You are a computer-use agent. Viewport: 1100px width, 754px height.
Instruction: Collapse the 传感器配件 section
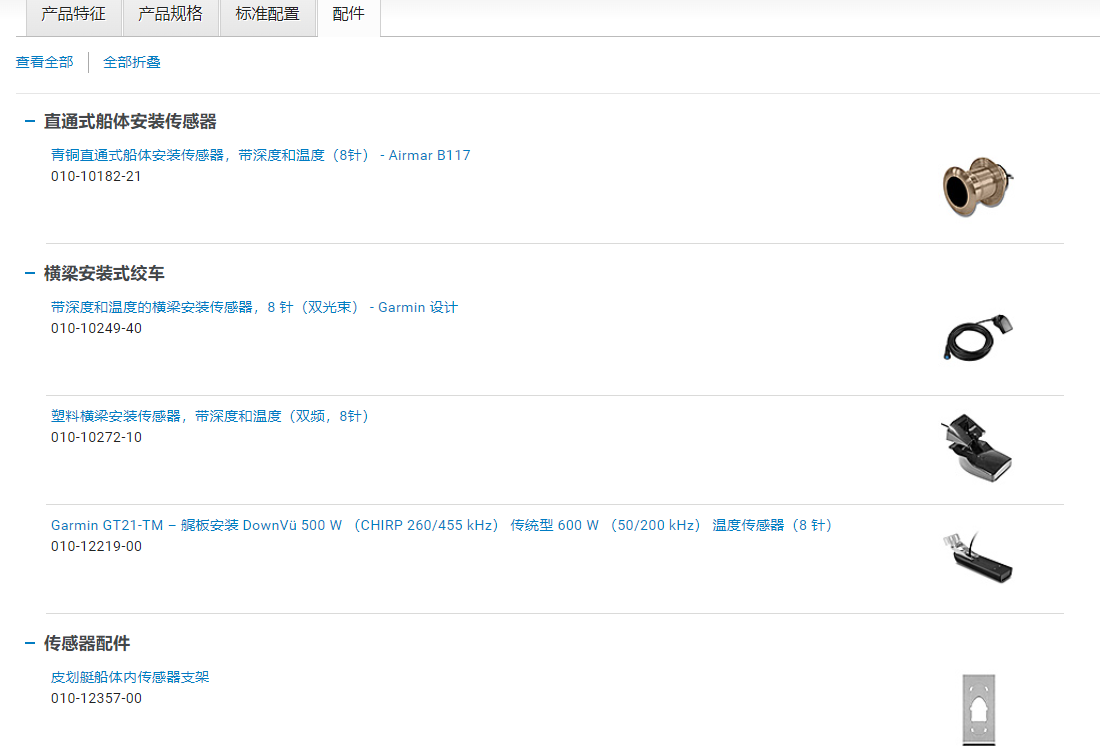[x=30, y=644]
